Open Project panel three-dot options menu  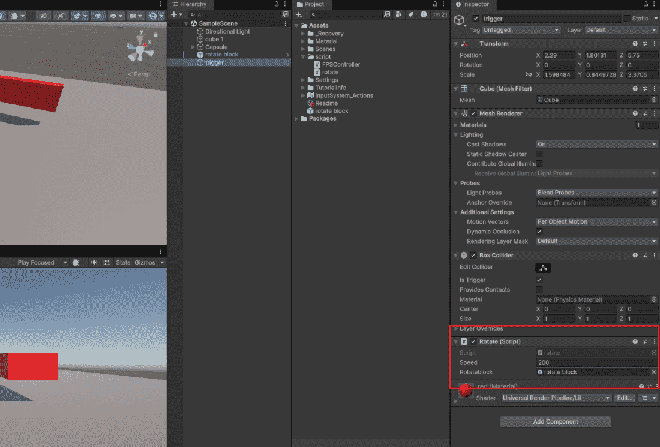click(444, 4)
